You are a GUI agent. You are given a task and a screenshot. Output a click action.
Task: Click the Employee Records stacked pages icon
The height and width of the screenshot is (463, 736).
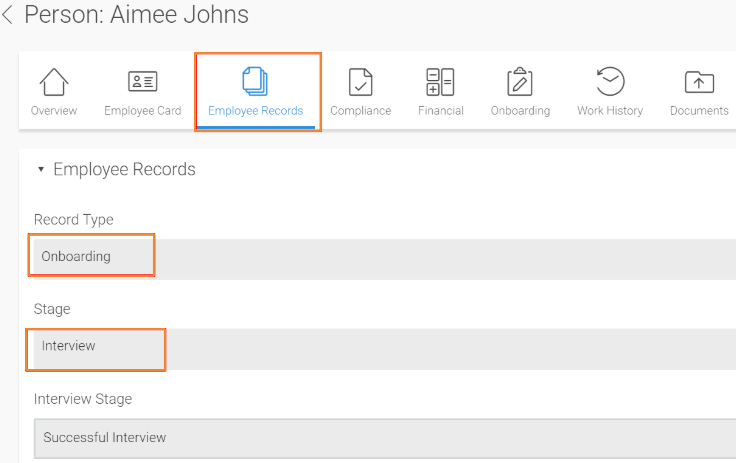point(256,82)
